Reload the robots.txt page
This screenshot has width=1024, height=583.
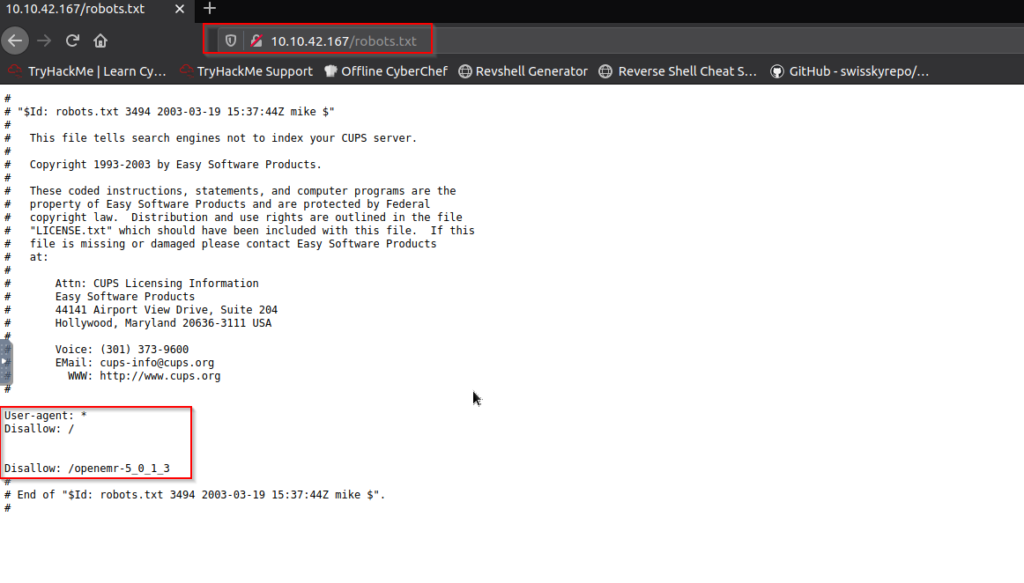click(x=72, y=41)
